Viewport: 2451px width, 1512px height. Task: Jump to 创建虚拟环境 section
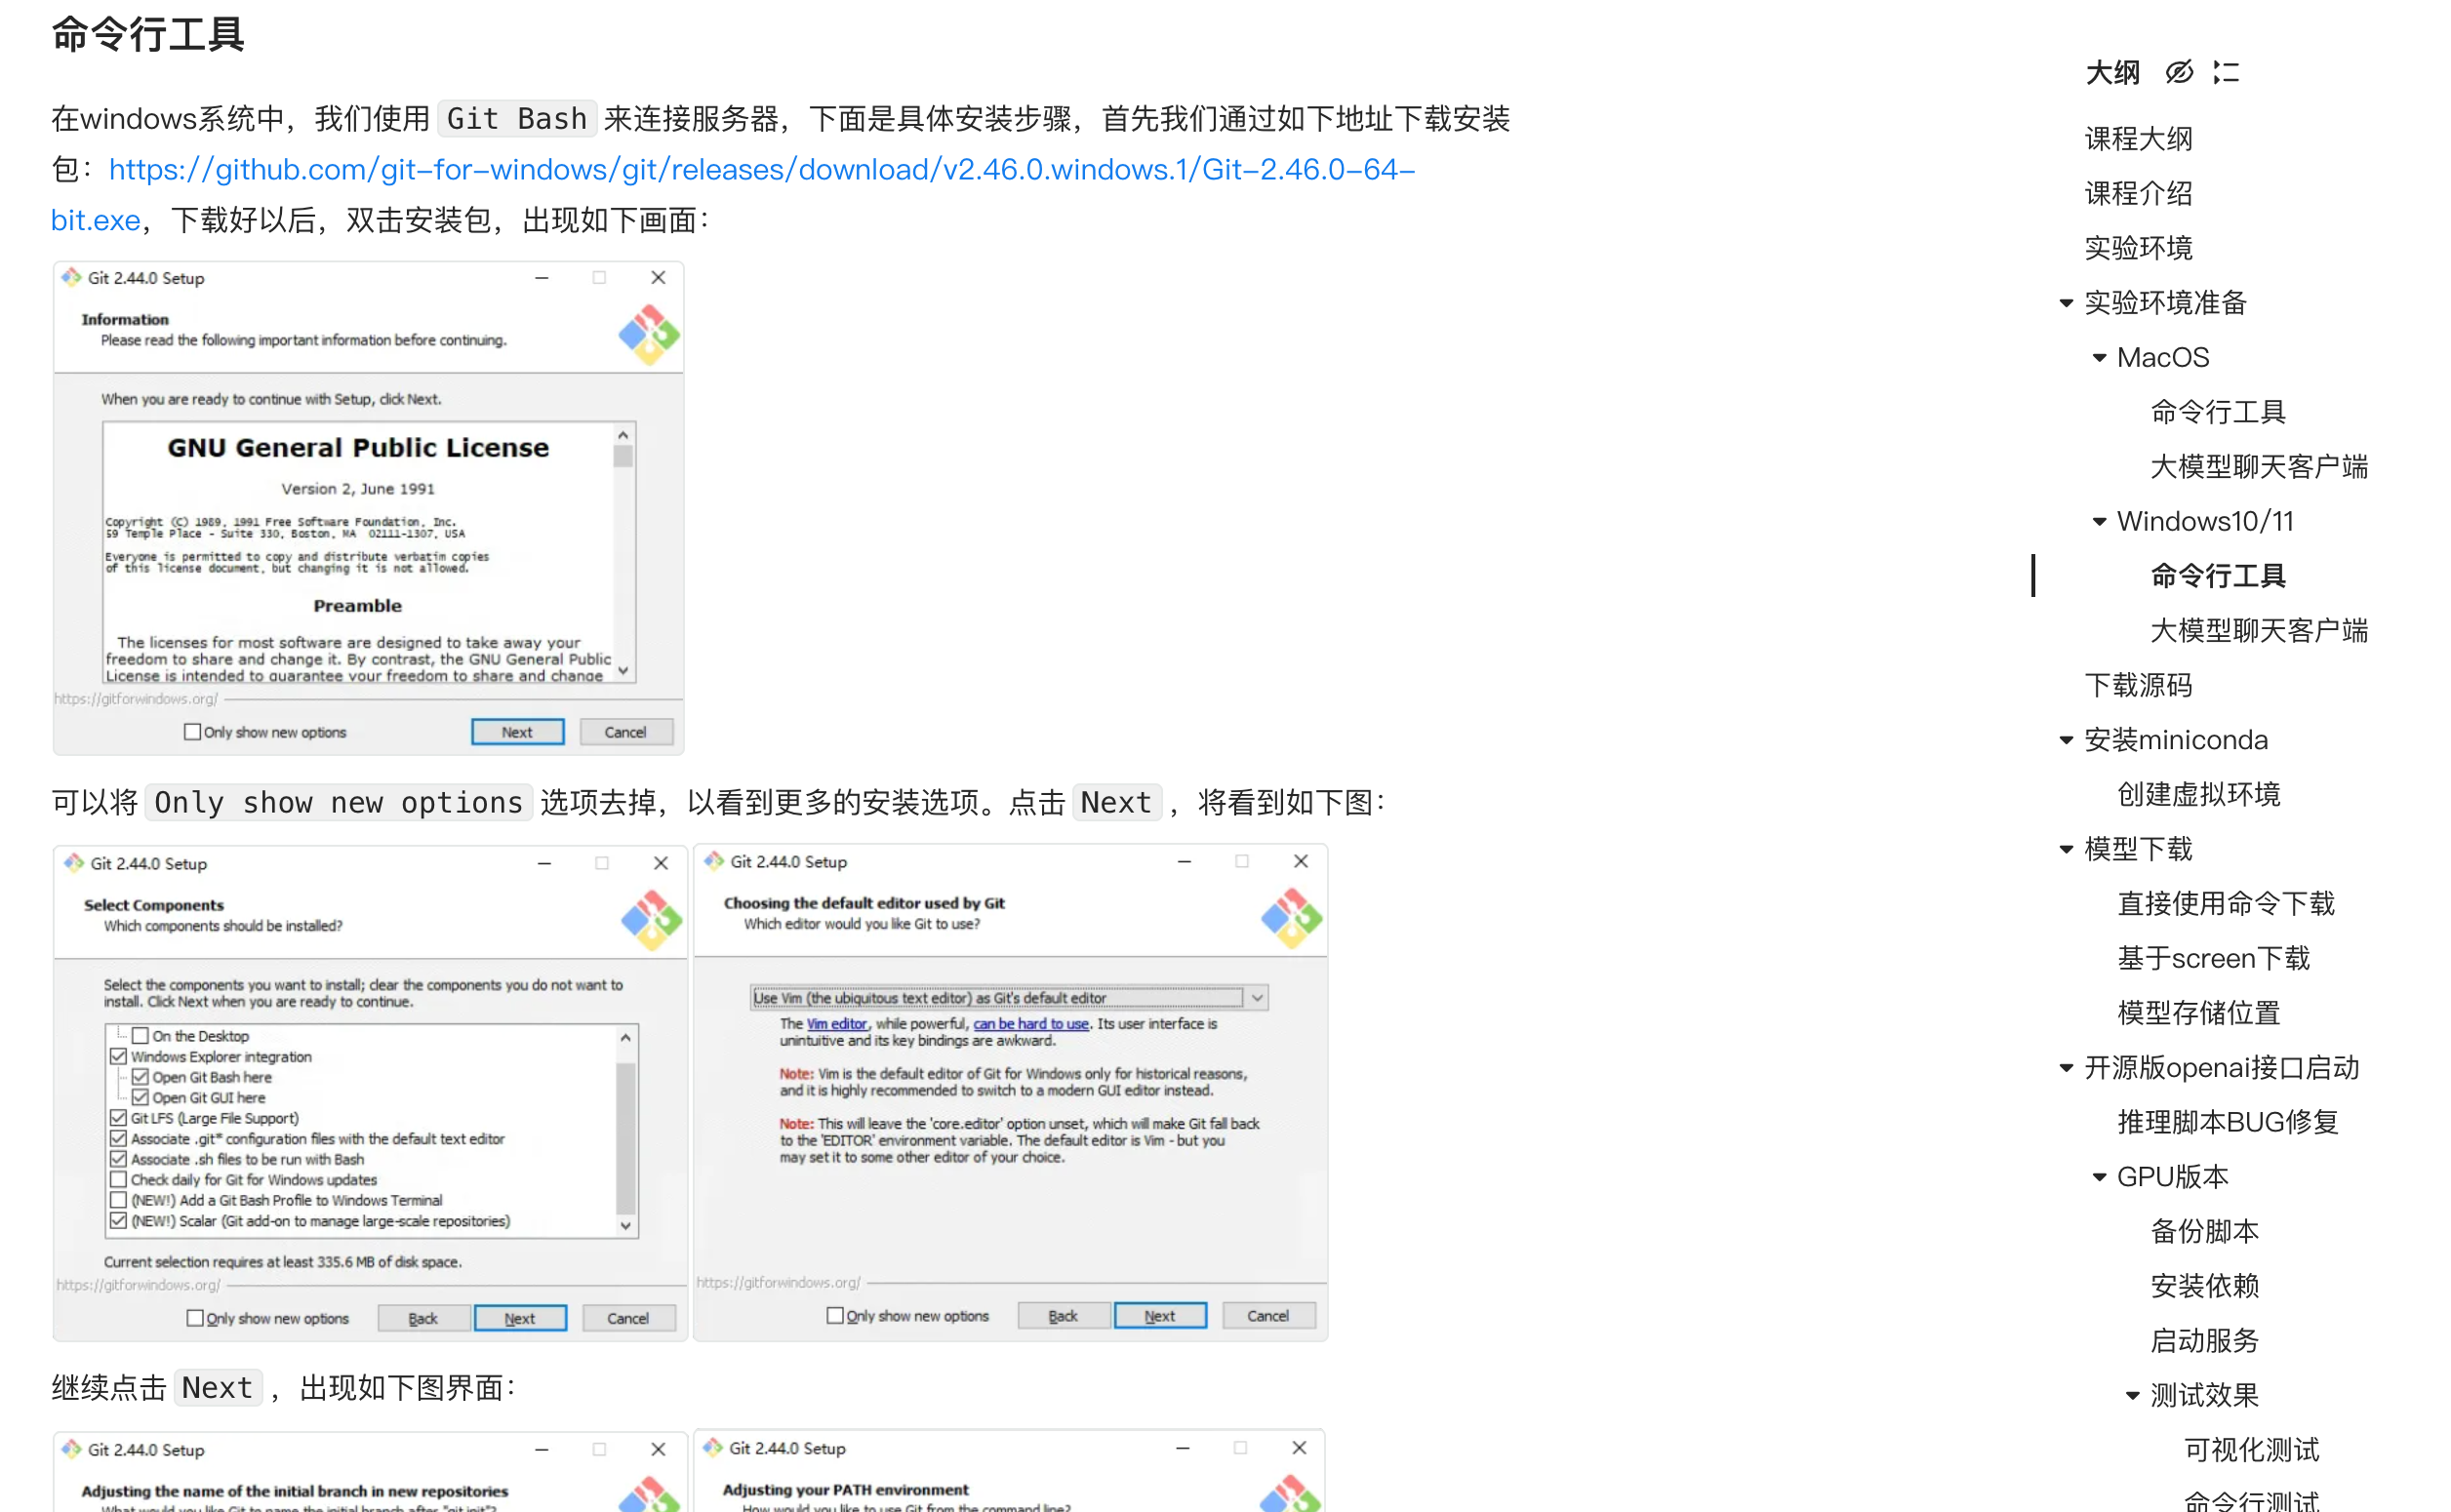click(2198, 795)
